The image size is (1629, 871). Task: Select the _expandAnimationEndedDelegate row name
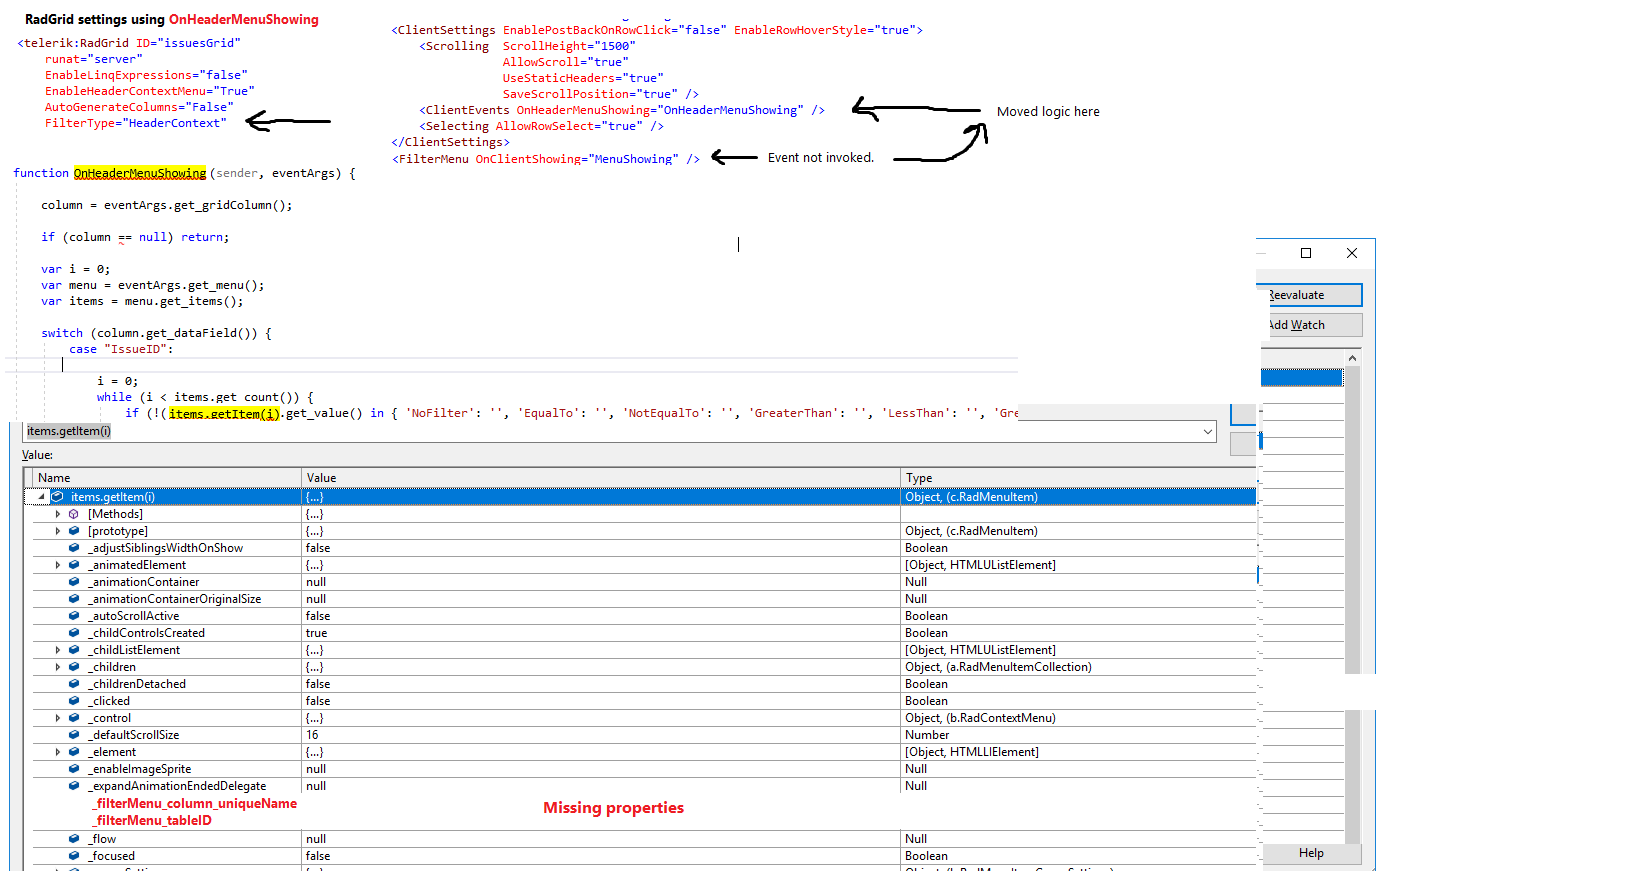coord(177,786)
